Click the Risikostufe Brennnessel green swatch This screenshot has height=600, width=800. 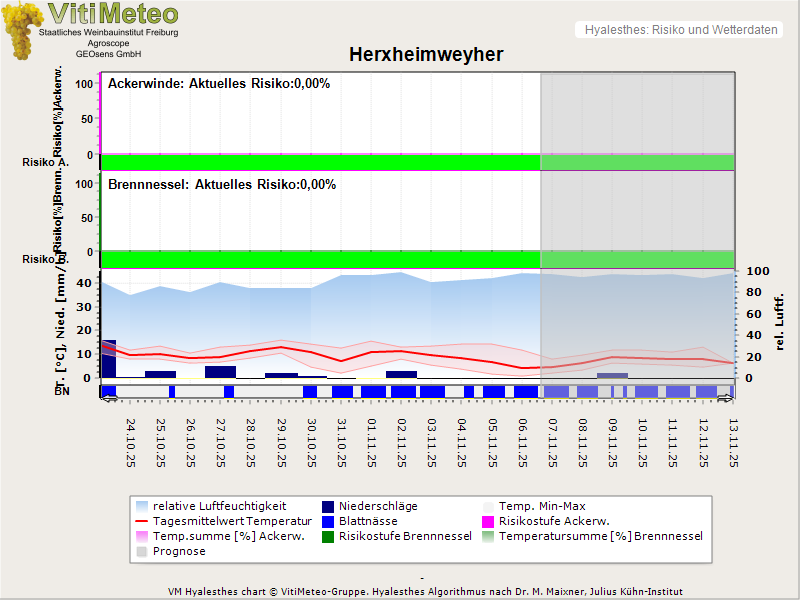click(x=327, y=536)
